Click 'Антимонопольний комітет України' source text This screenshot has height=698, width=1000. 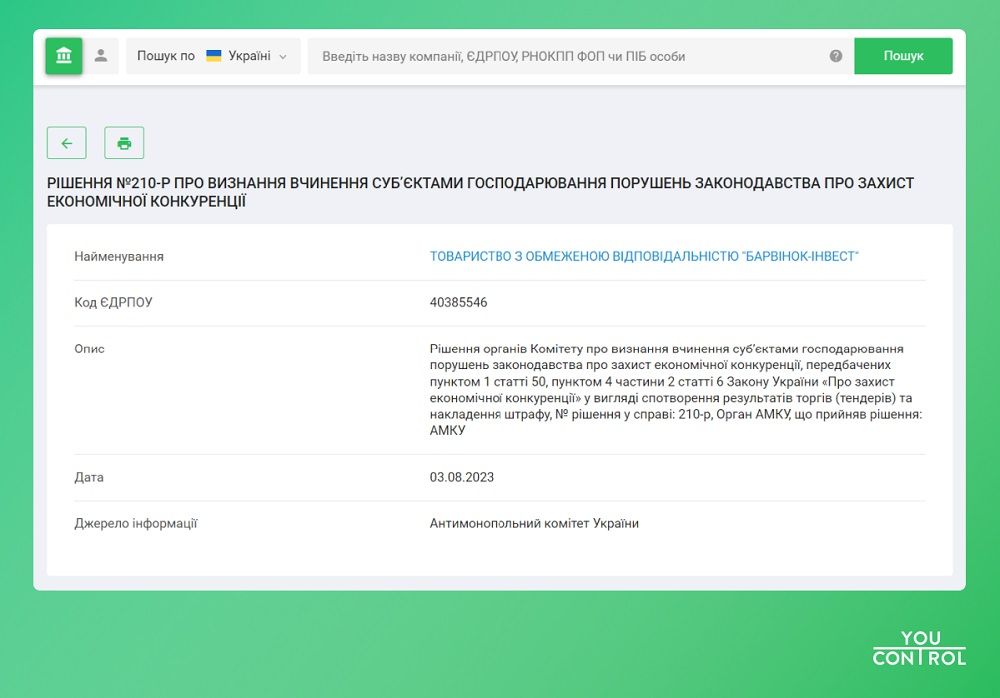pyautogui.click(x=536, y=523)
